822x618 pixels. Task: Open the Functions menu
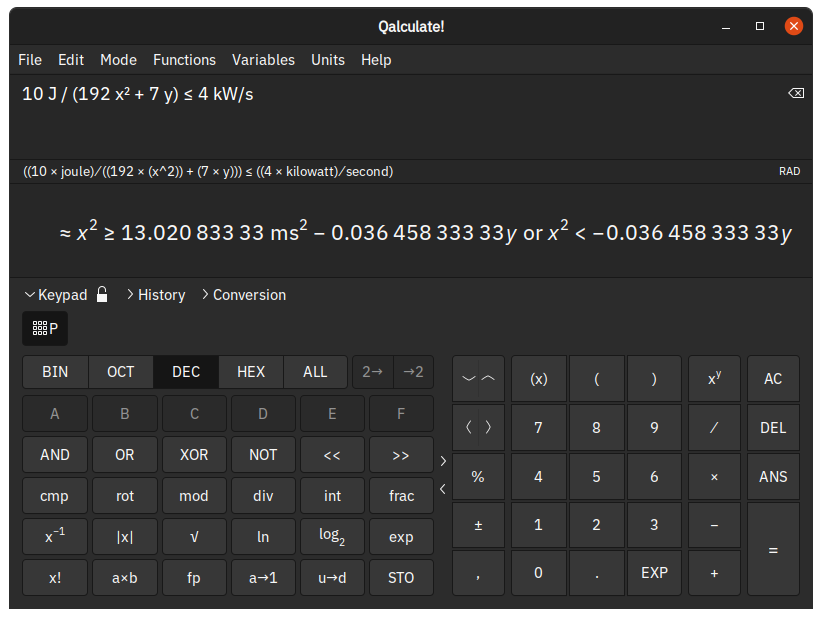click(x=185, y=60)
